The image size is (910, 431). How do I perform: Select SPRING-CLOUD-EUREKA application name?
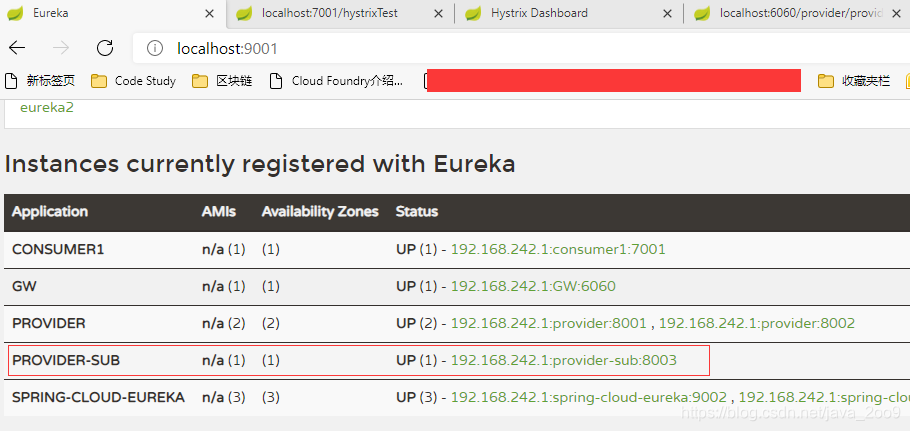click(x=99, y=397)
